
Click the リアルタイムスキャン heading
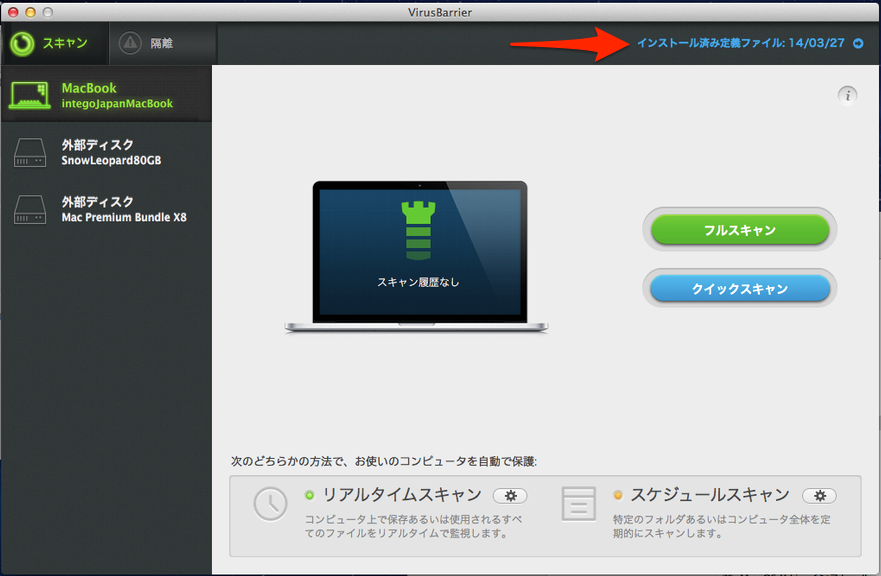coord(402,495)
